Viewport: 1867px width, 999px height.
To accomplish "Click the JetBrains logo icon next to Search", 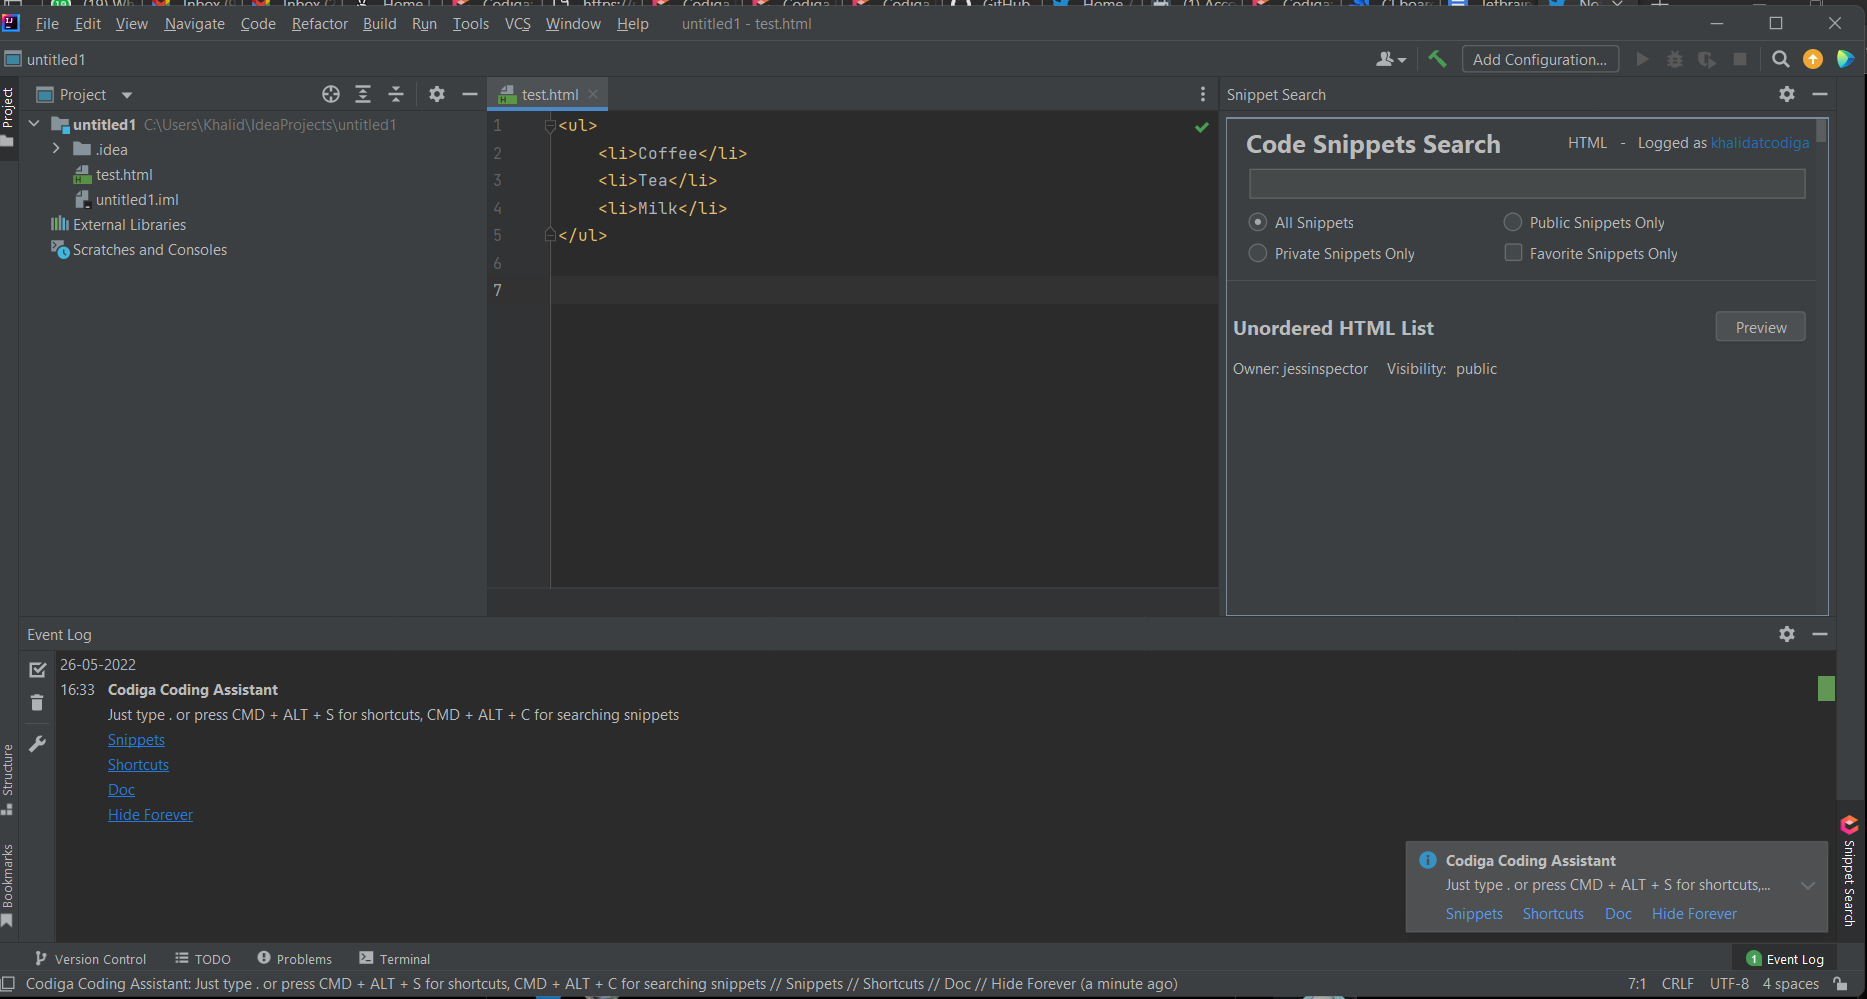I will pos(1846,59).
